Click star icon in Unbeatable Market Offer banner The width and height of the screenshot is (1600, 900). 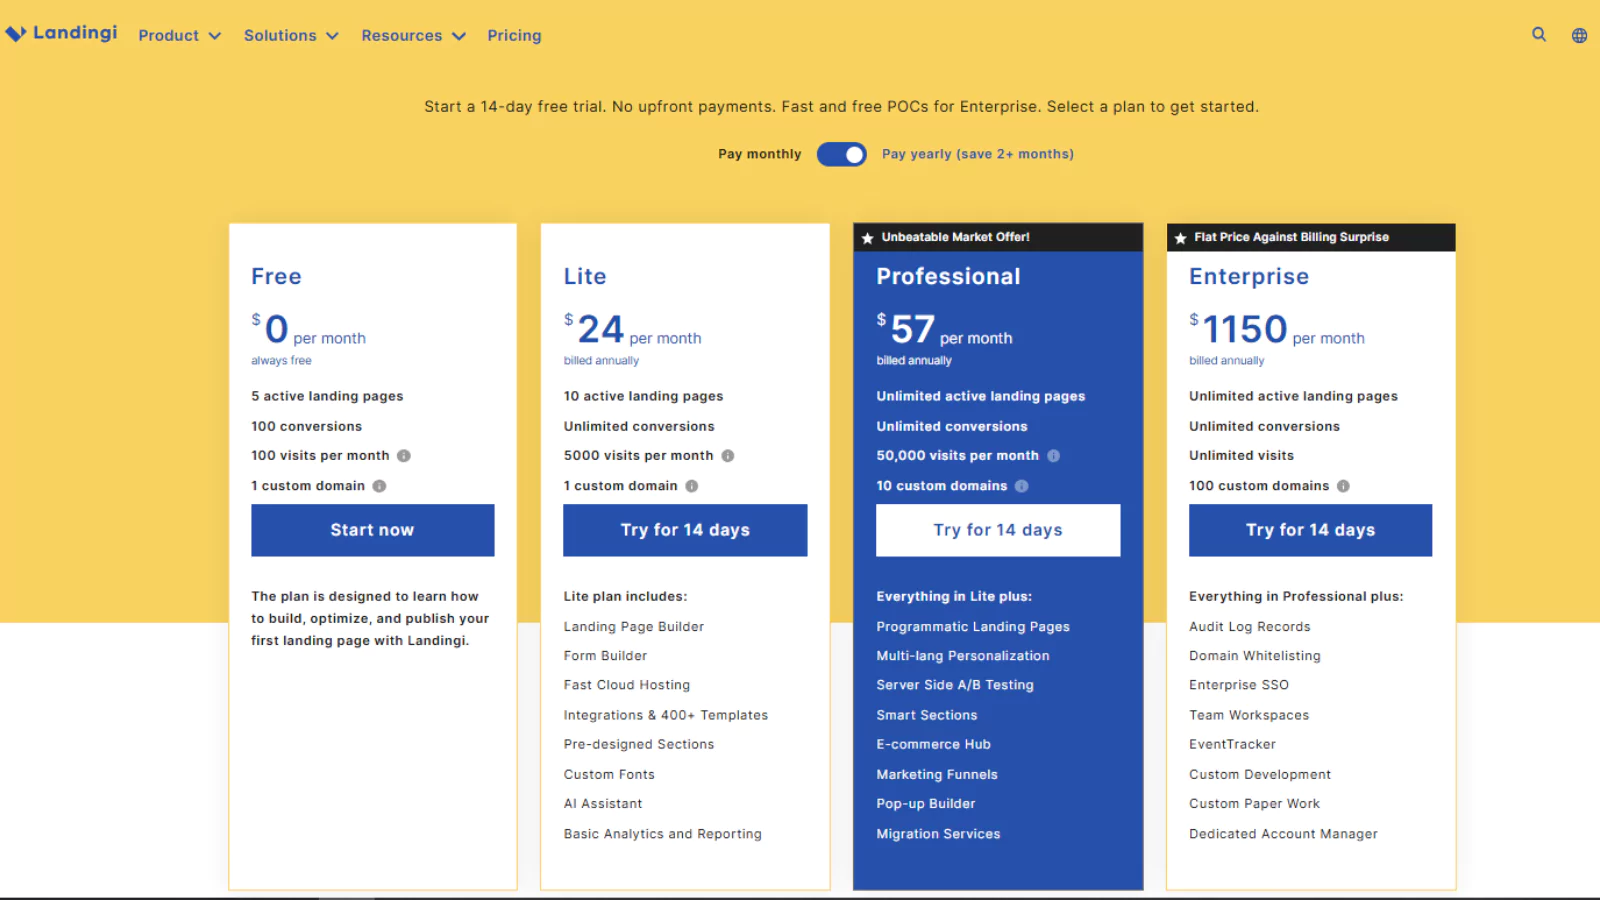868,238
